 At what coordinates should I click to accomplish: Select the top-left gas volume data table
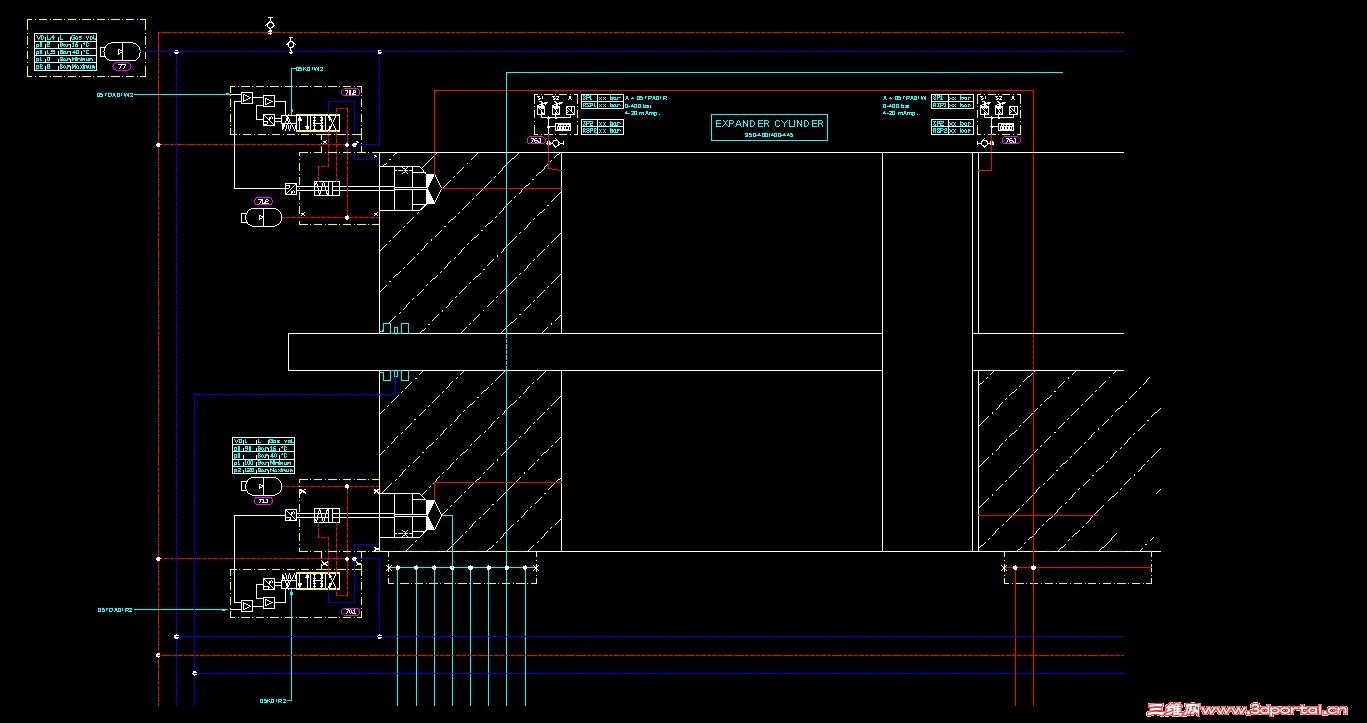click(66, 52)
